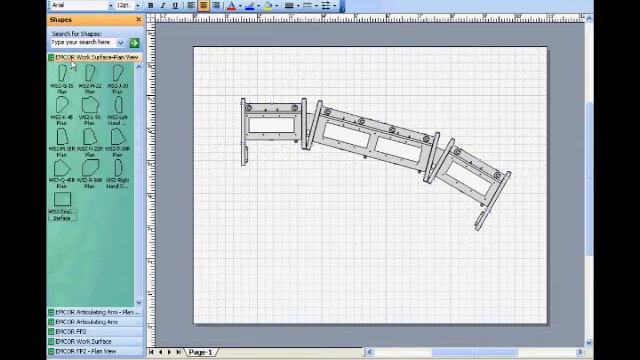Select the WS2-R-90R Plan shape
640x360 pixels.
click(90, 174)
